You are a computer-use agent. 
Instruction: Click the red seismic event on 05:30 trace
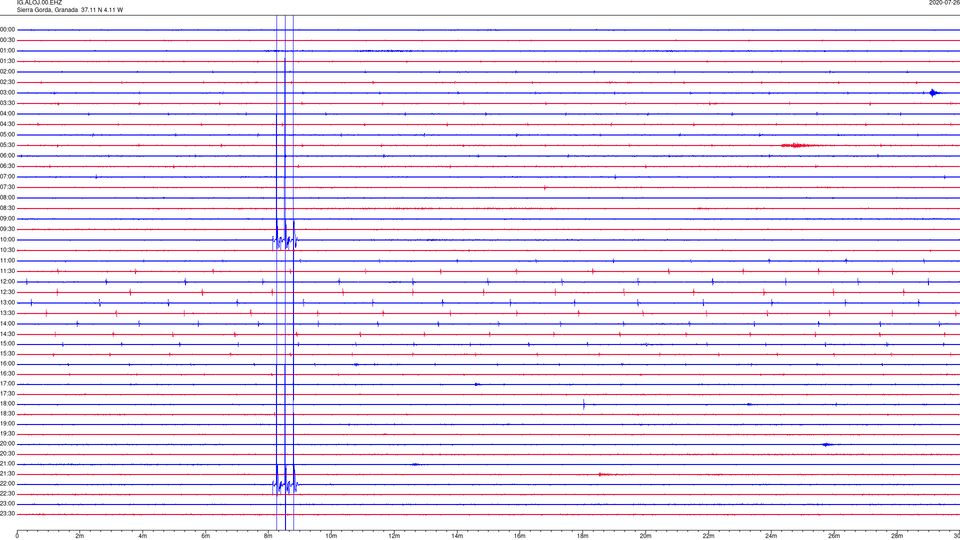[796, 145]
